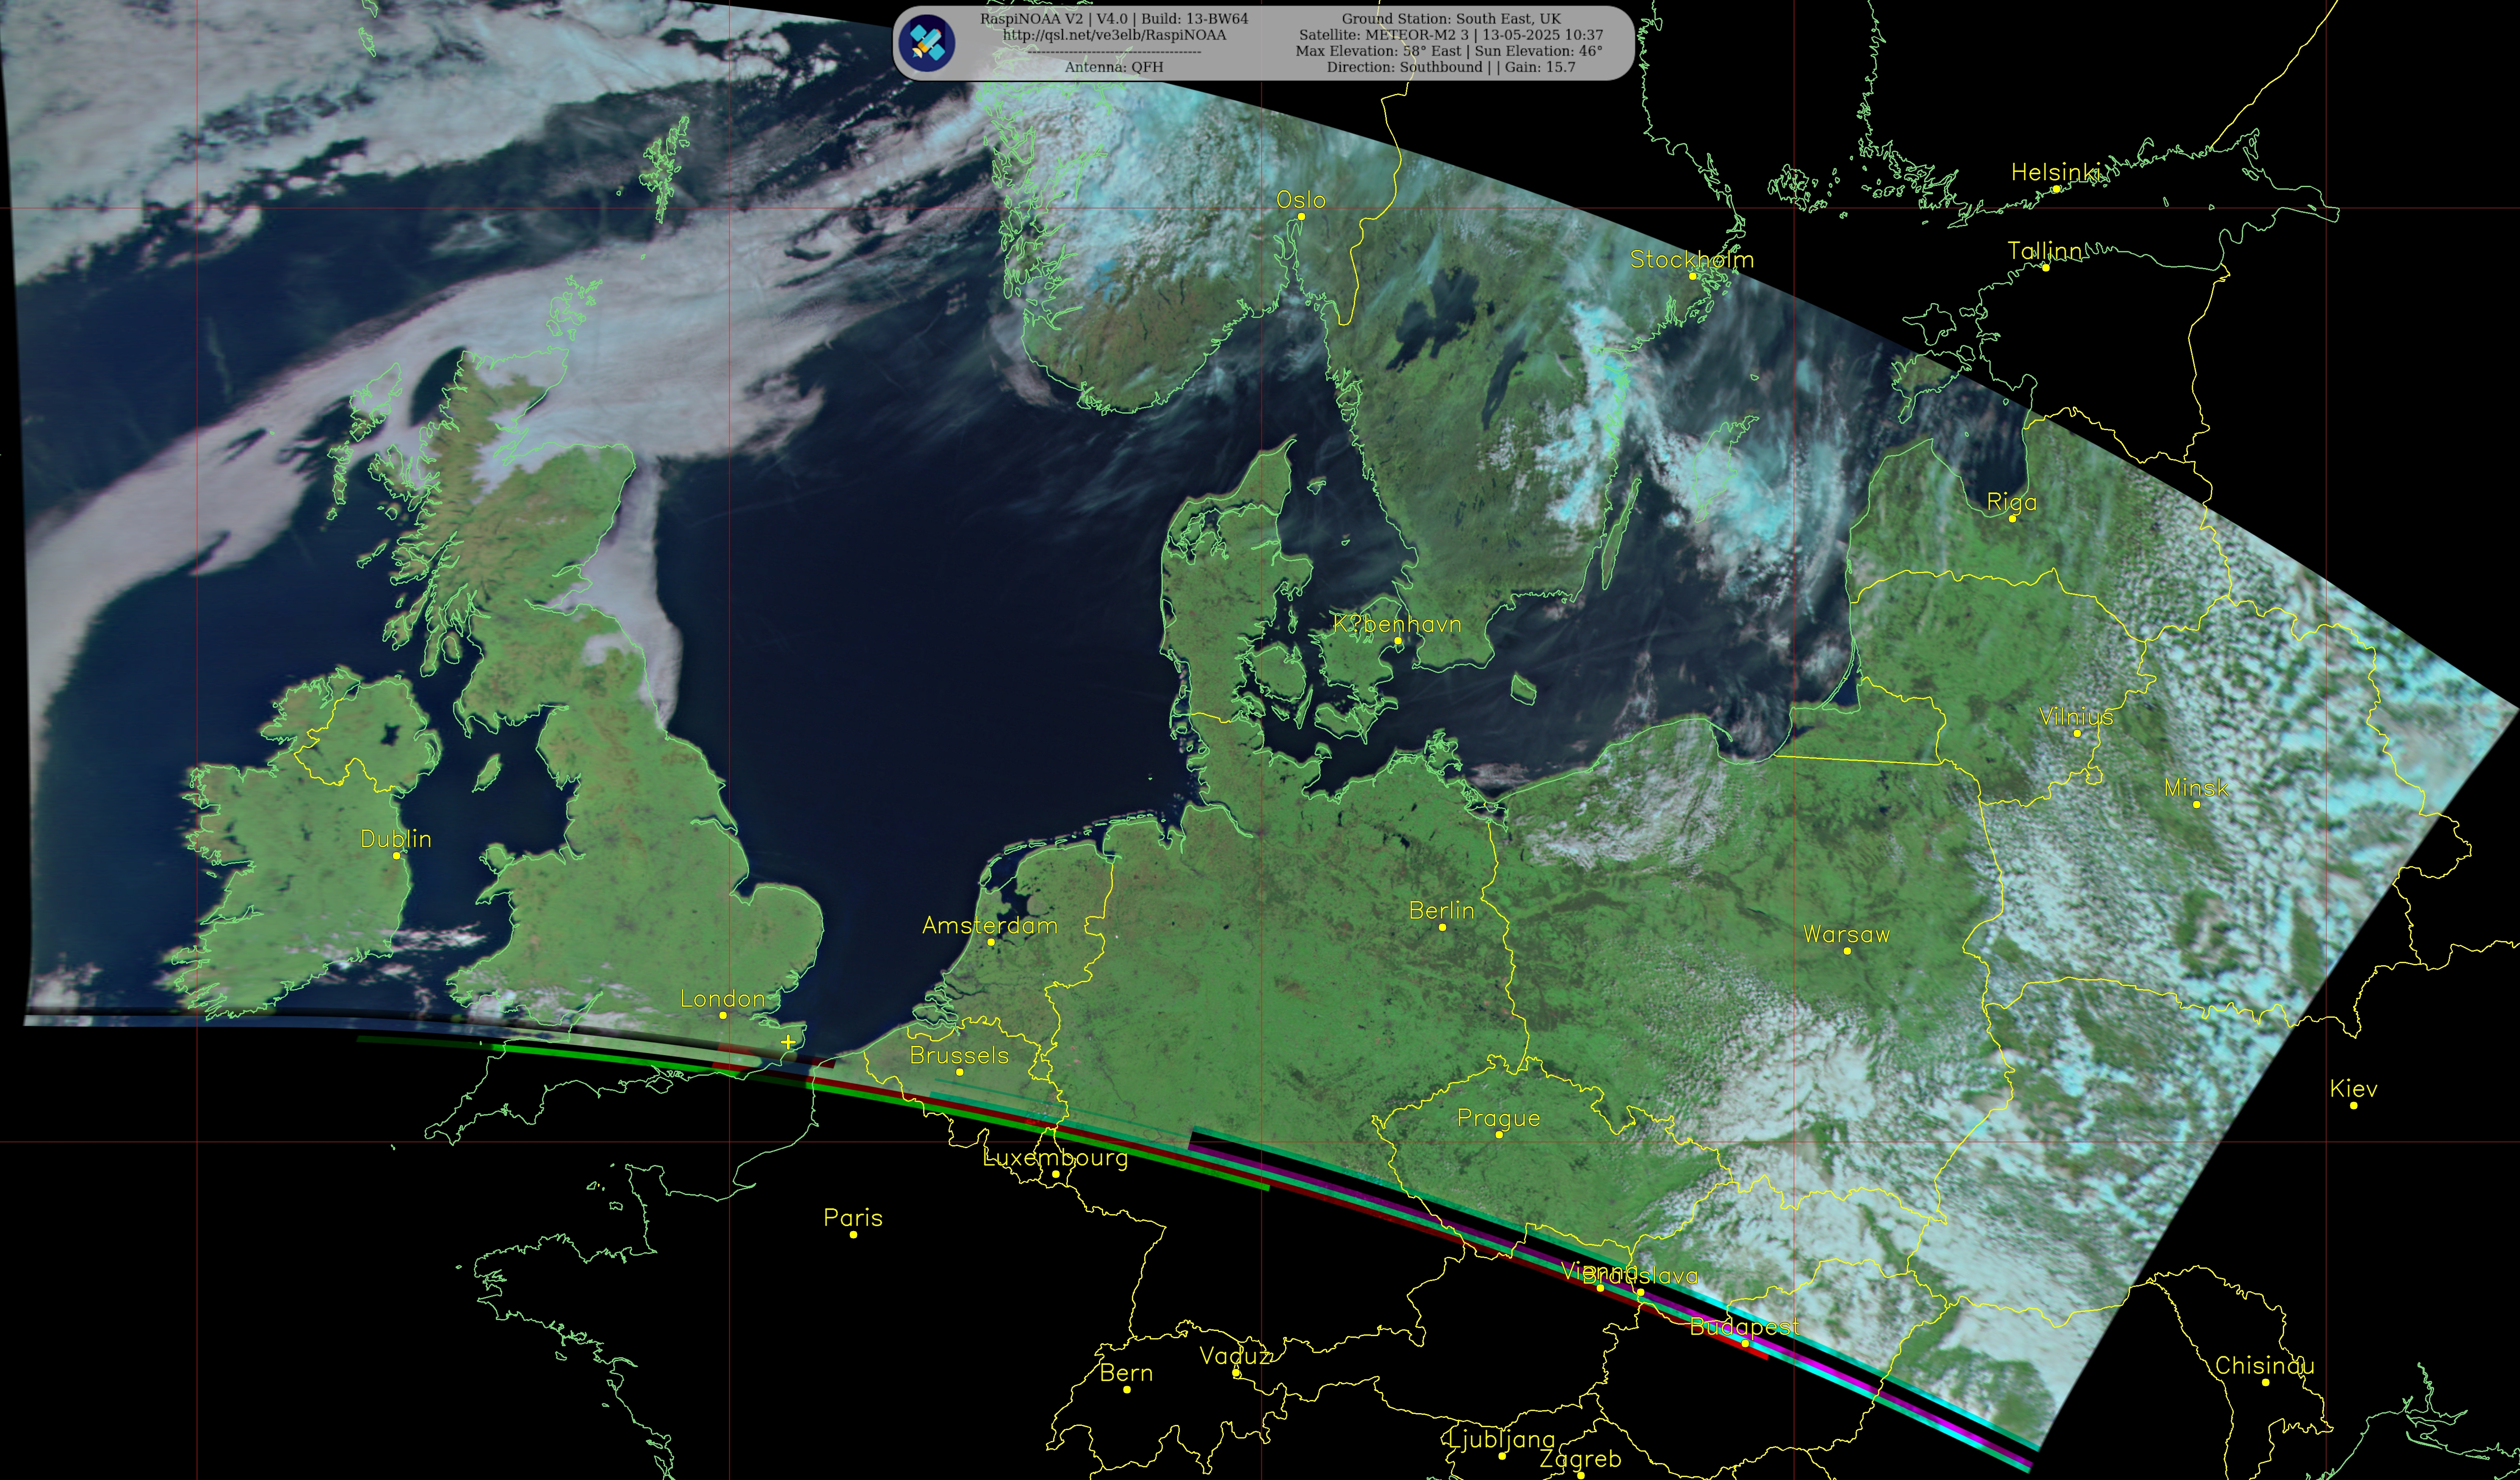
Task: Select the Dublin city label
Action: tap(396, 839)
